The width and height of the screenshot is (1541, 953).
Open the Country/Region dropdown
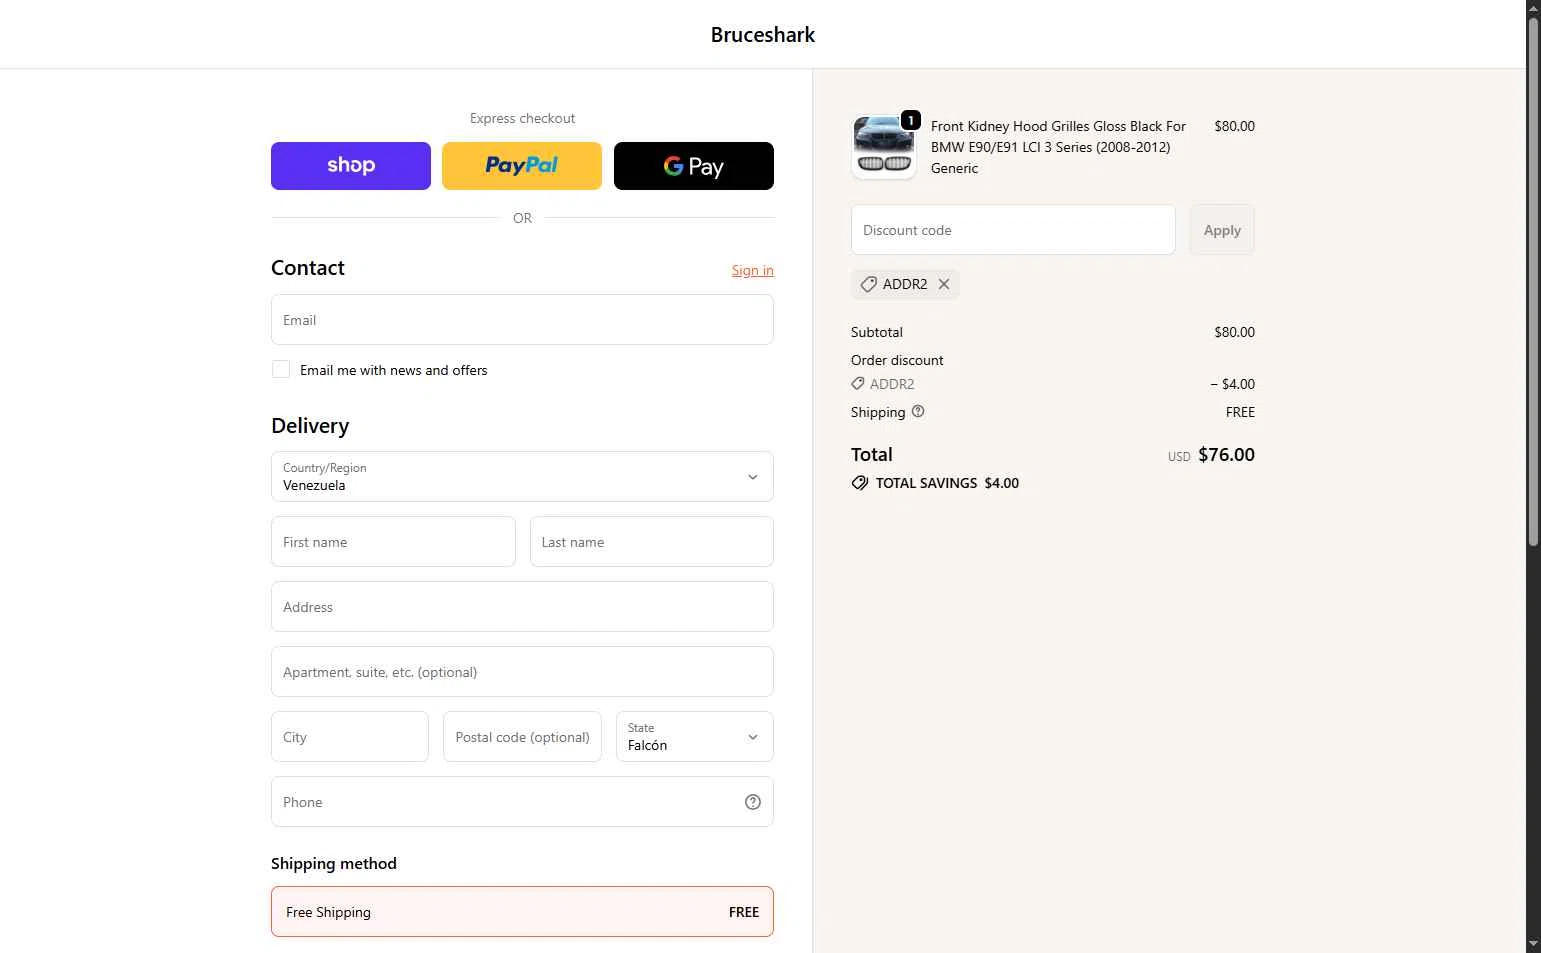(522, 477)
